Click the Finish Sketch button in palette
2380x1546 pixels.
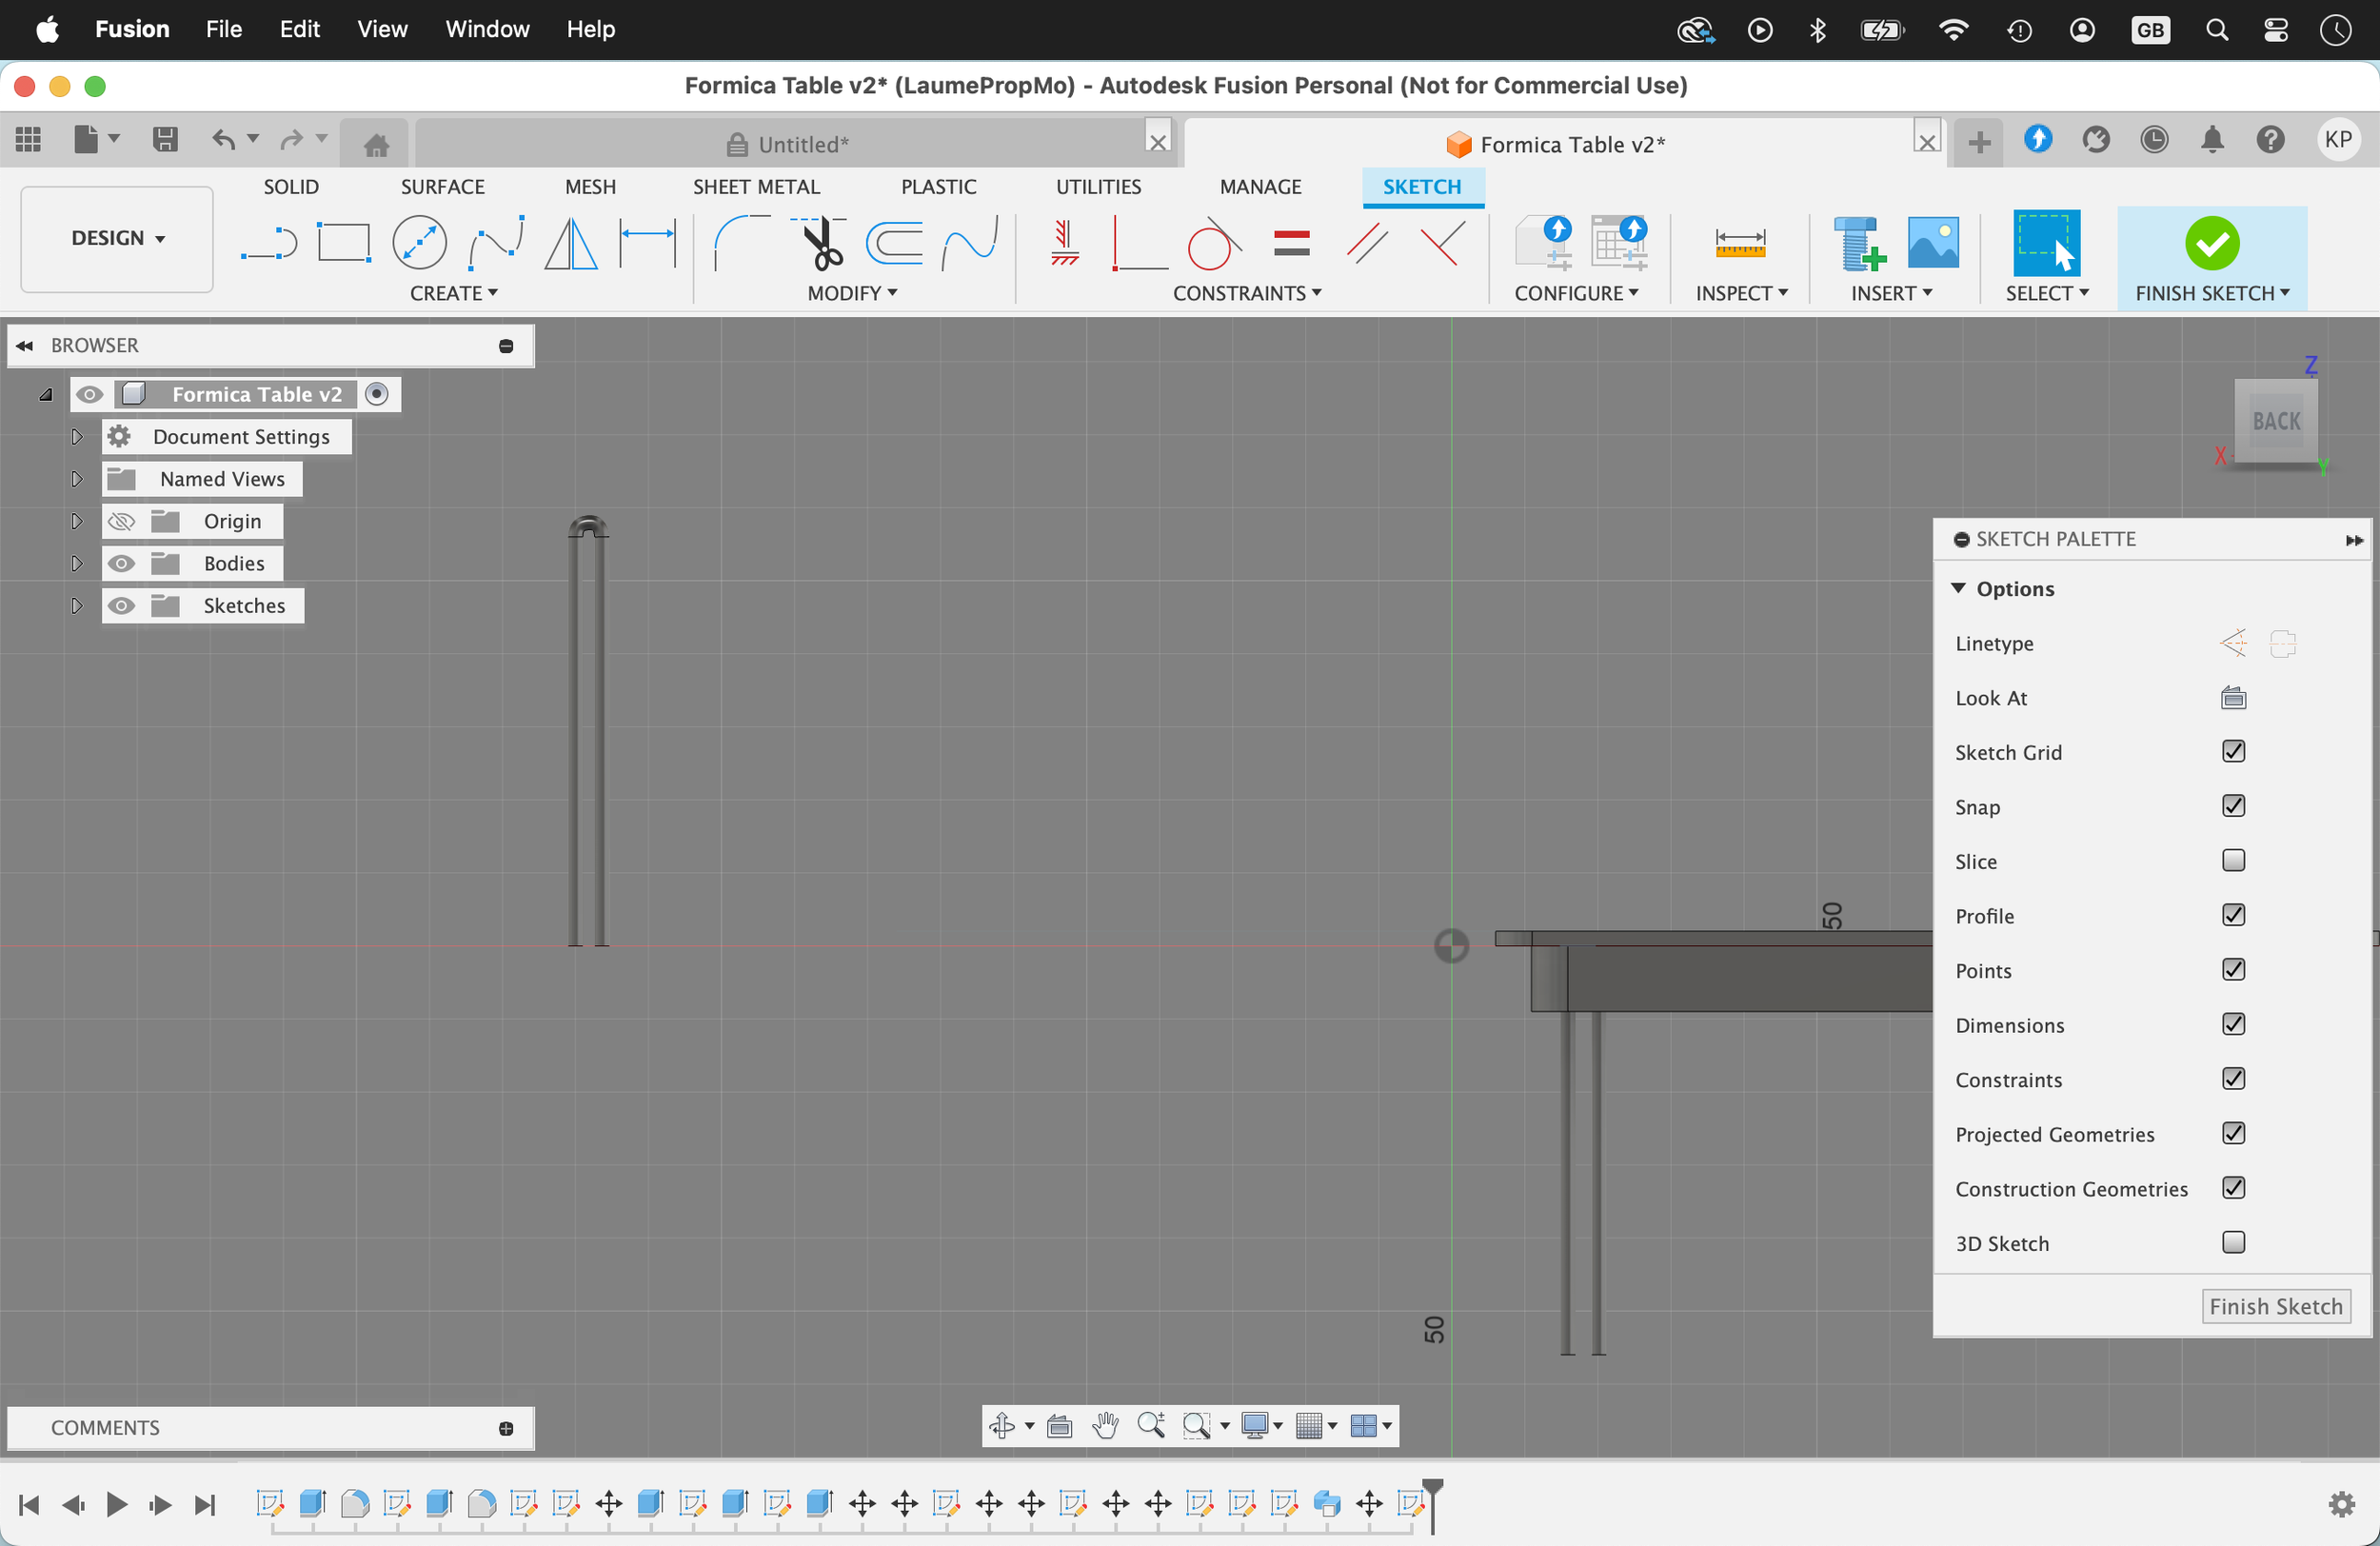pos(2275,1306)
